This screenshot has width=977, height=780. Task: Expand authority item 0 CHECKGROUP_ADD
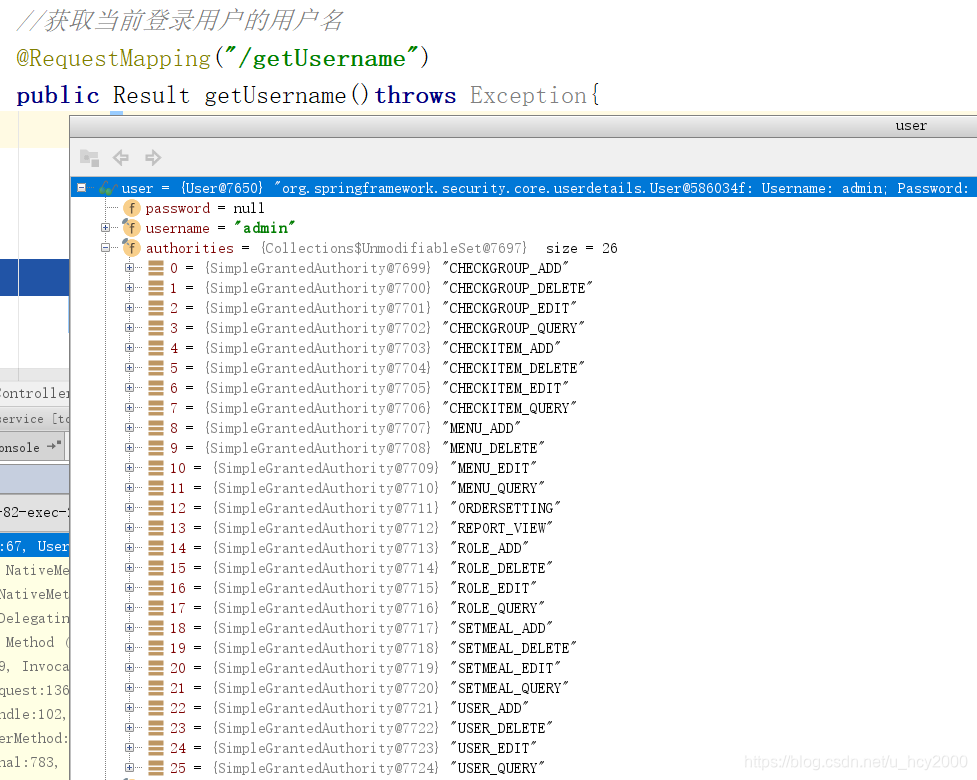(x=129, y=267)
